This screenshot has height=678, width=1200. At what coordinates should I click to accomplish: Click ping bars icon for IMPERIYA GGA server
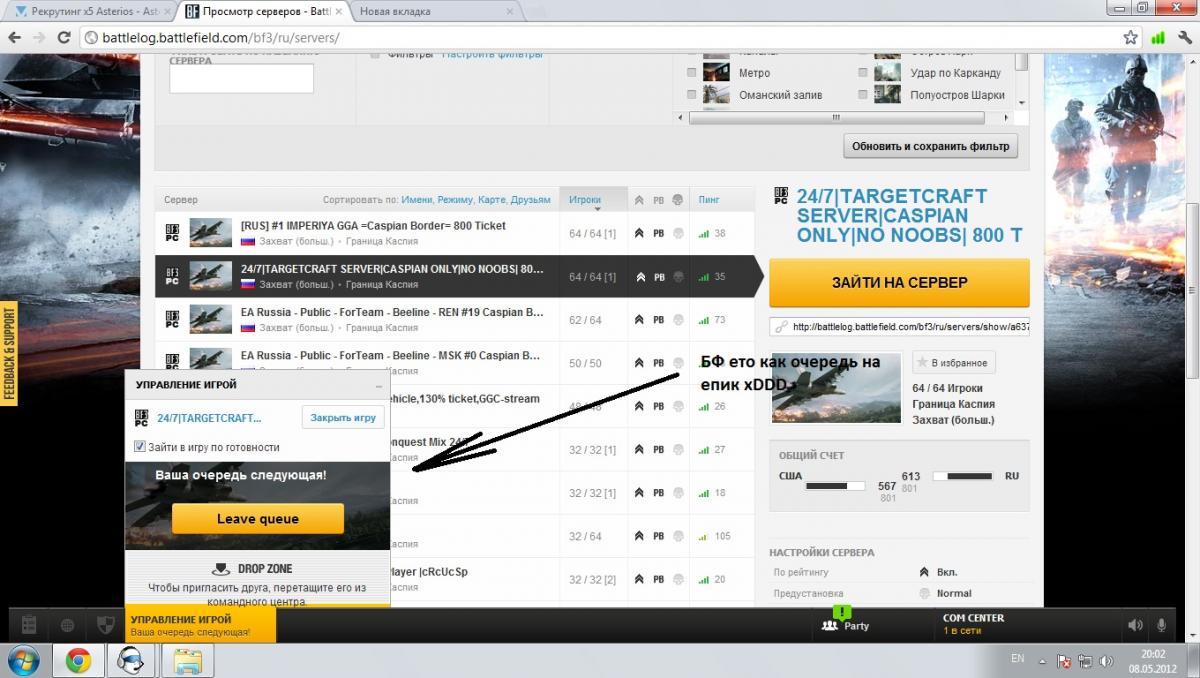[x=703, y=234]
